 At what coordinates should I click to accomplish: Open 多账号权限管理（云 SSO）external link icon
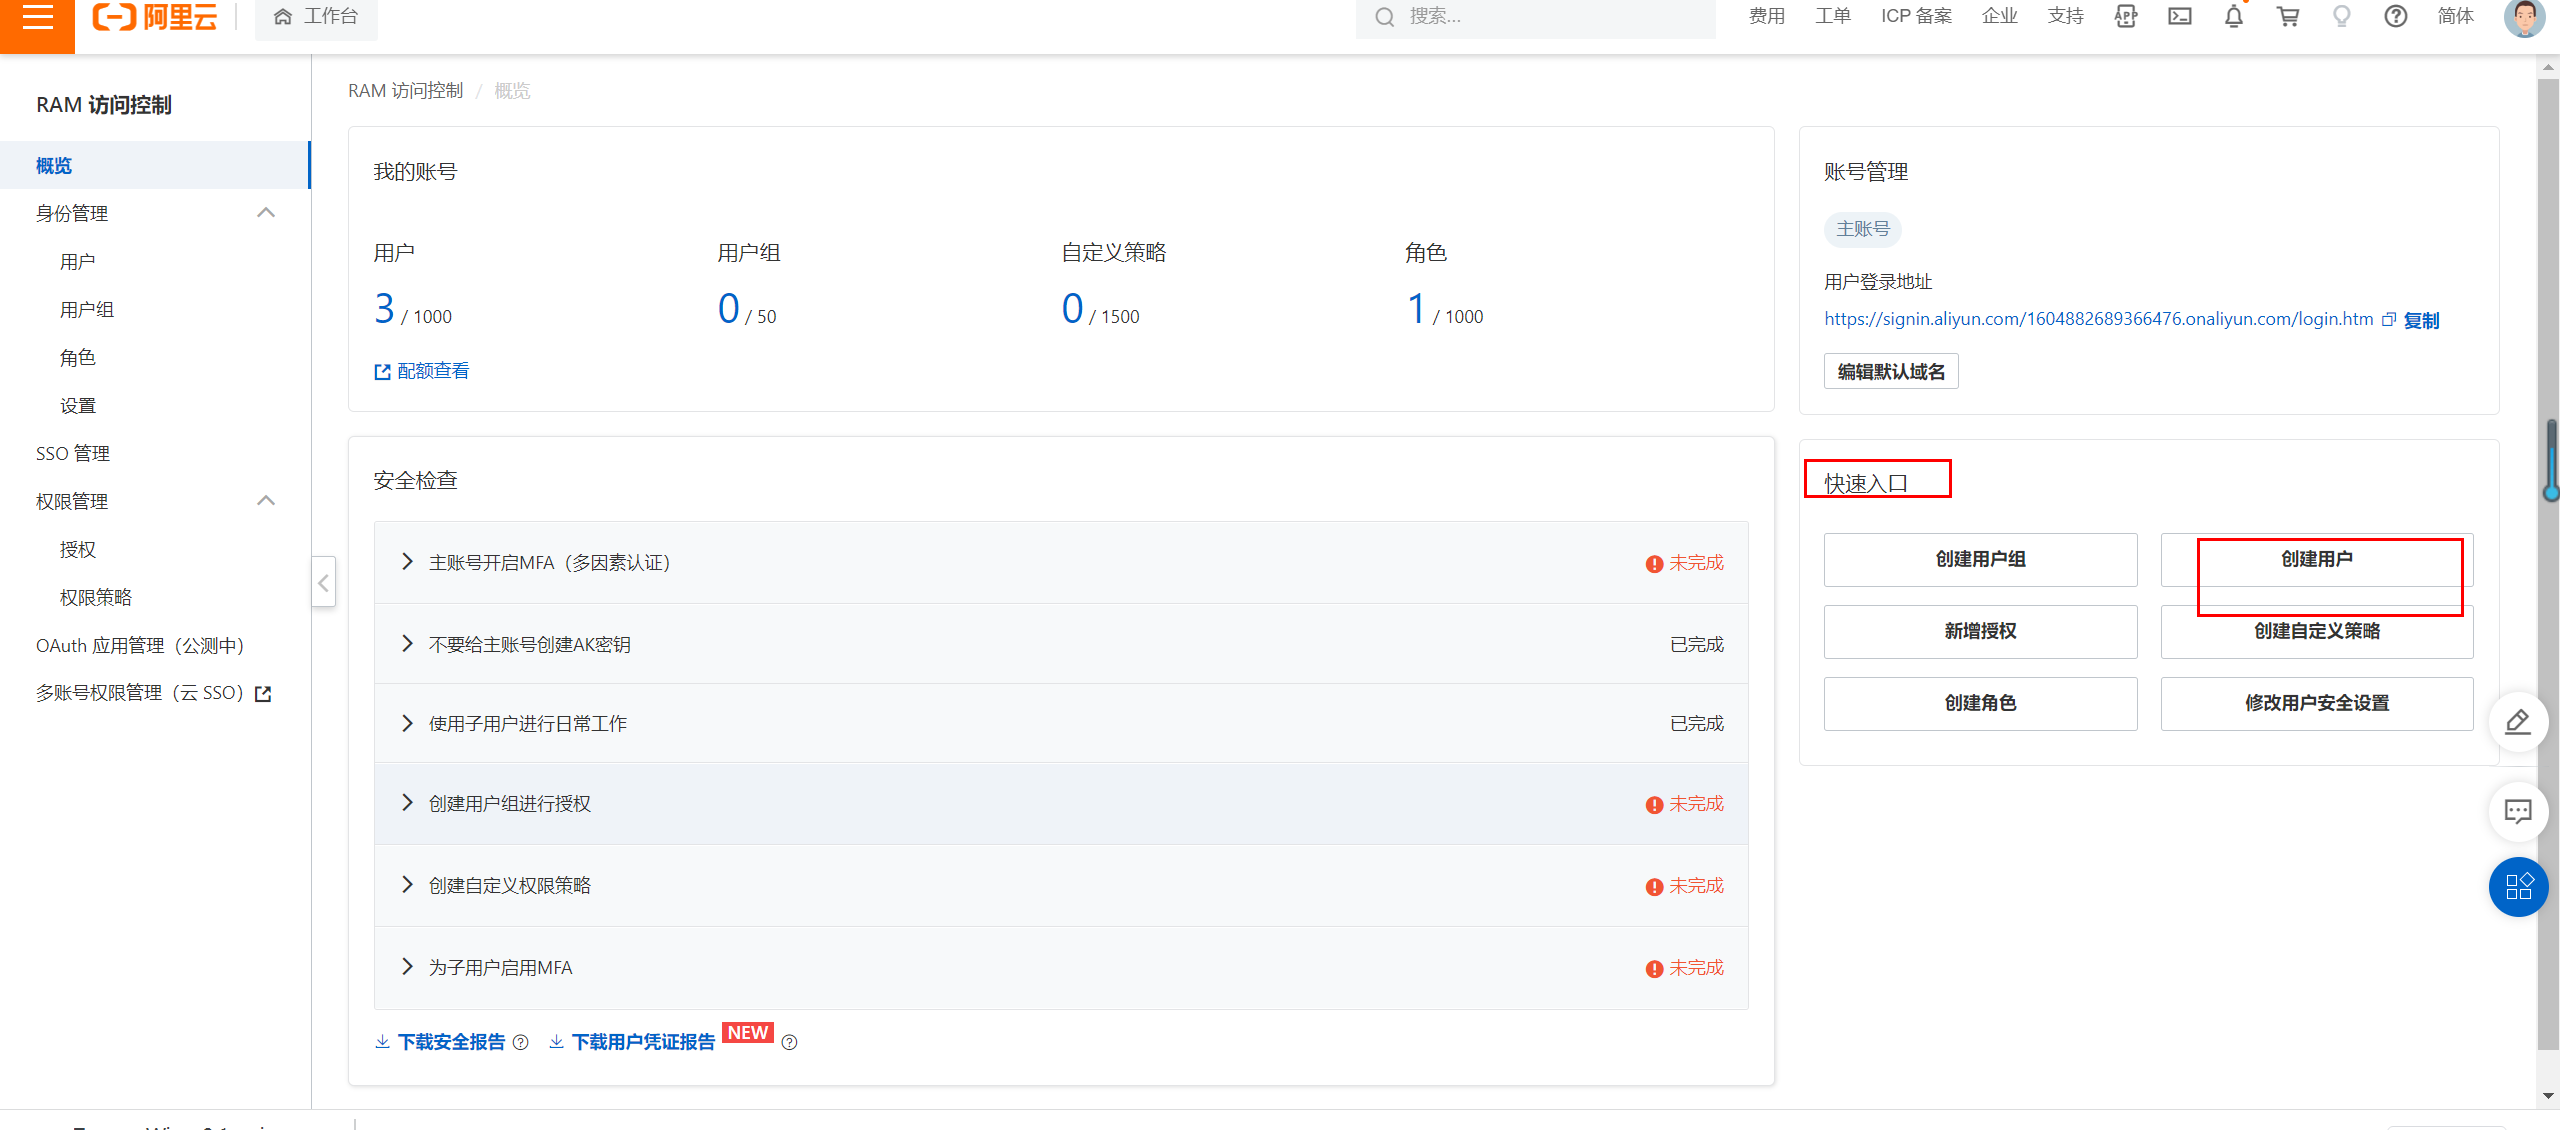coord(263,694)
